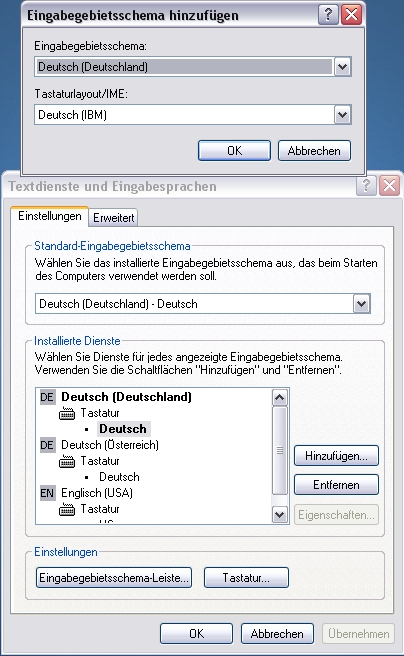Click keyboard icon under Deutsch (Österreich)

pos(67,461)
